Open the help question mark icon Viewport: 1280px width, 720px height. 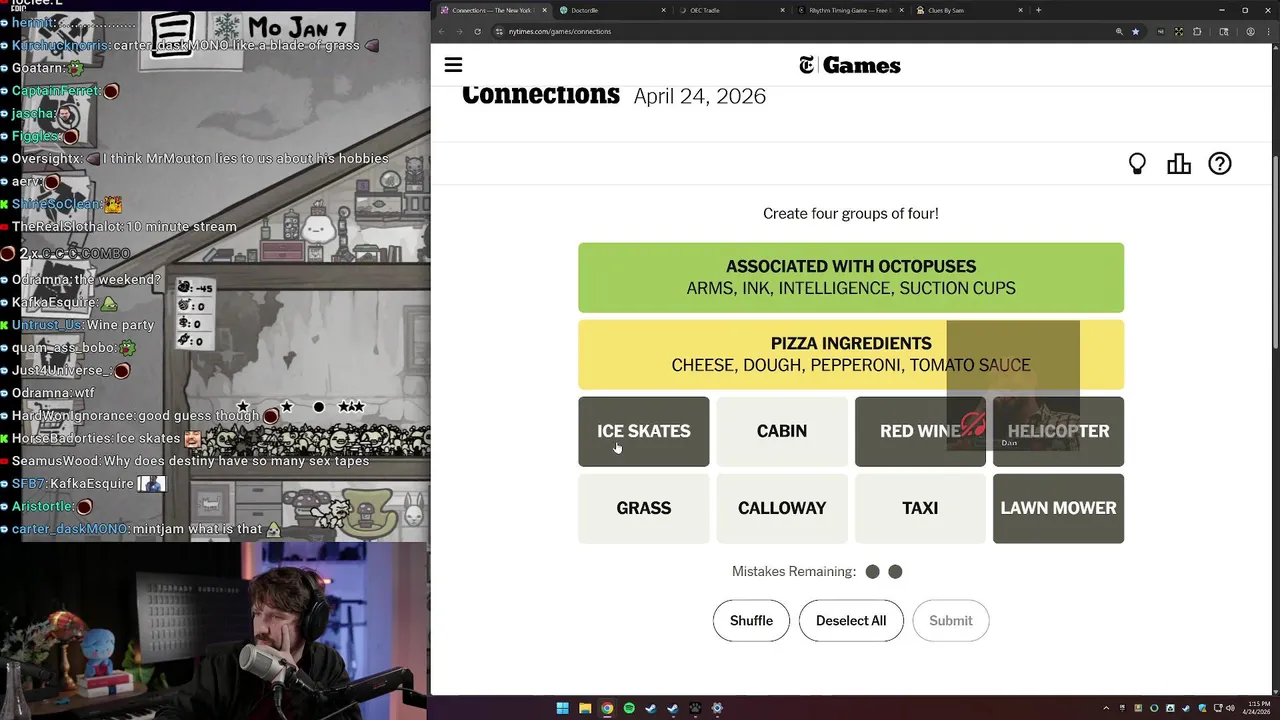[1220, 164]
